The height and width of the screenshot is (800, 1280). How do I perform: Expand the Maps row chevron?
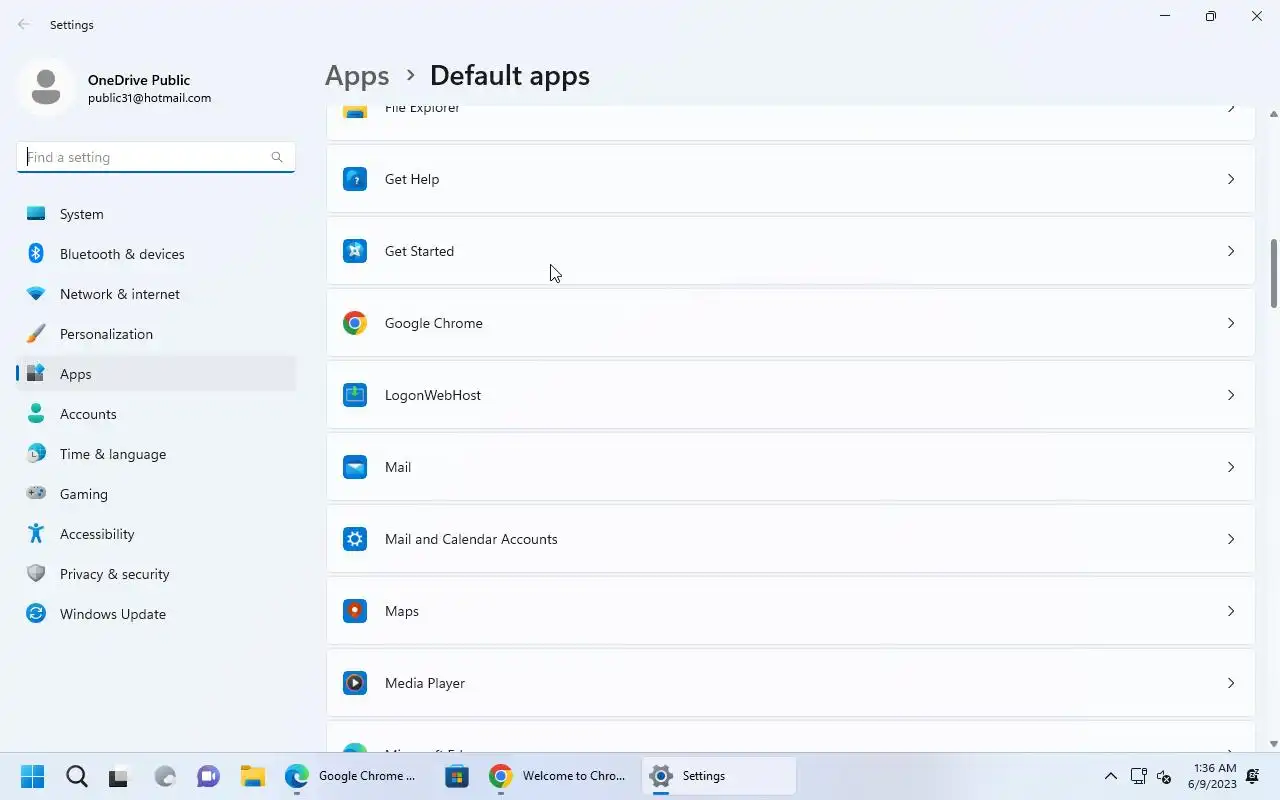pyautogui.click(x=1231, y=611)
